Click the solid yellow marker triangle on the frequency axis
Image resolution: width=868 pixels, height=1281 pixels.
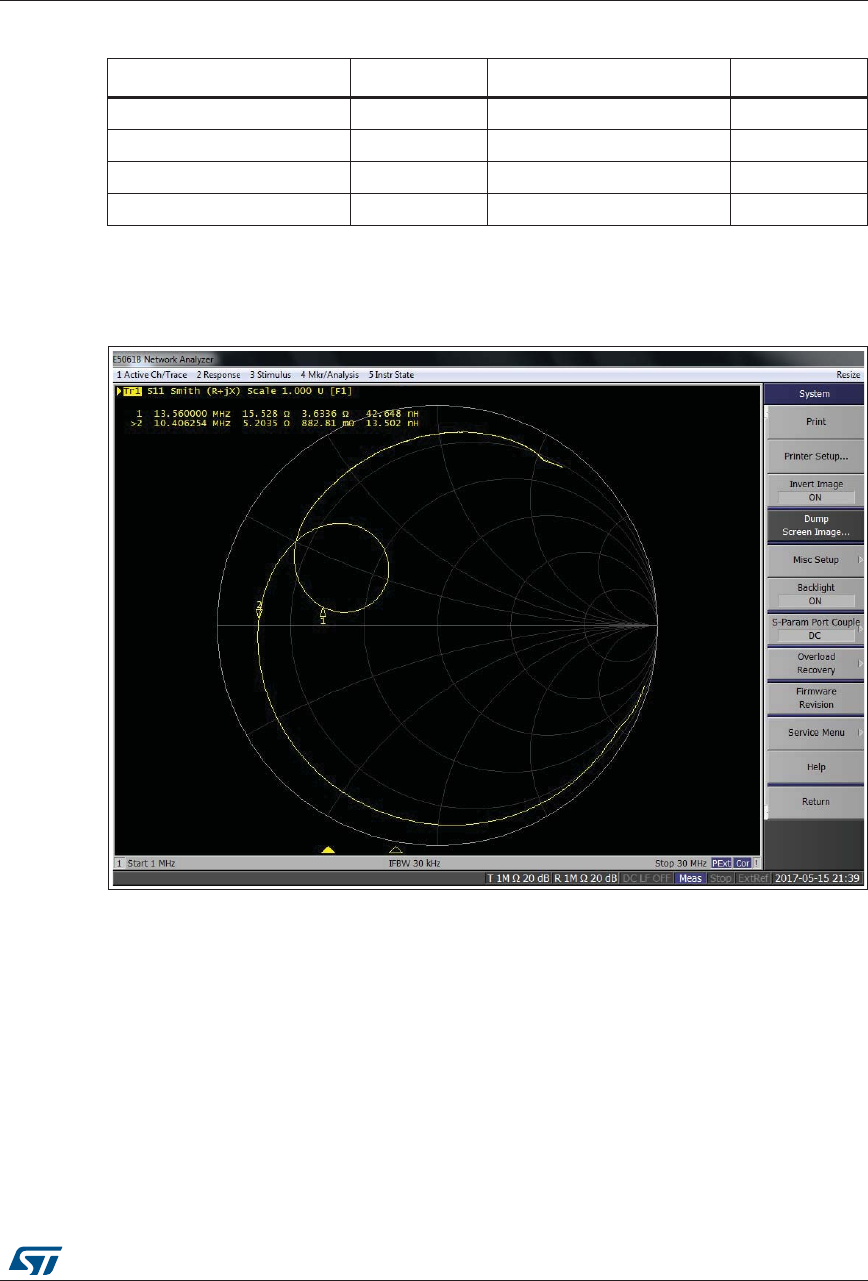(327, 850)
